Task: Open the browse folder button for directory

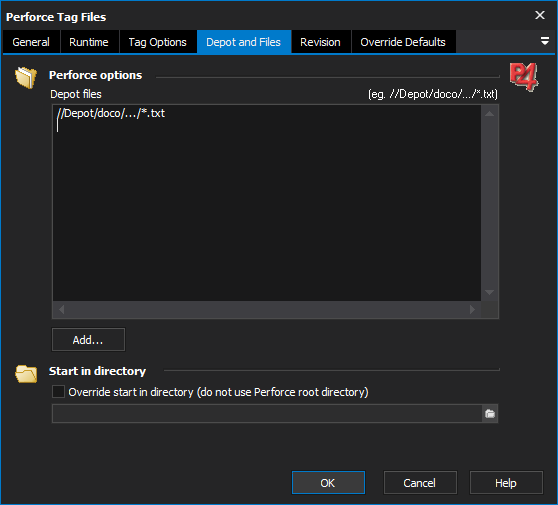Action: (x=490, y=414)
